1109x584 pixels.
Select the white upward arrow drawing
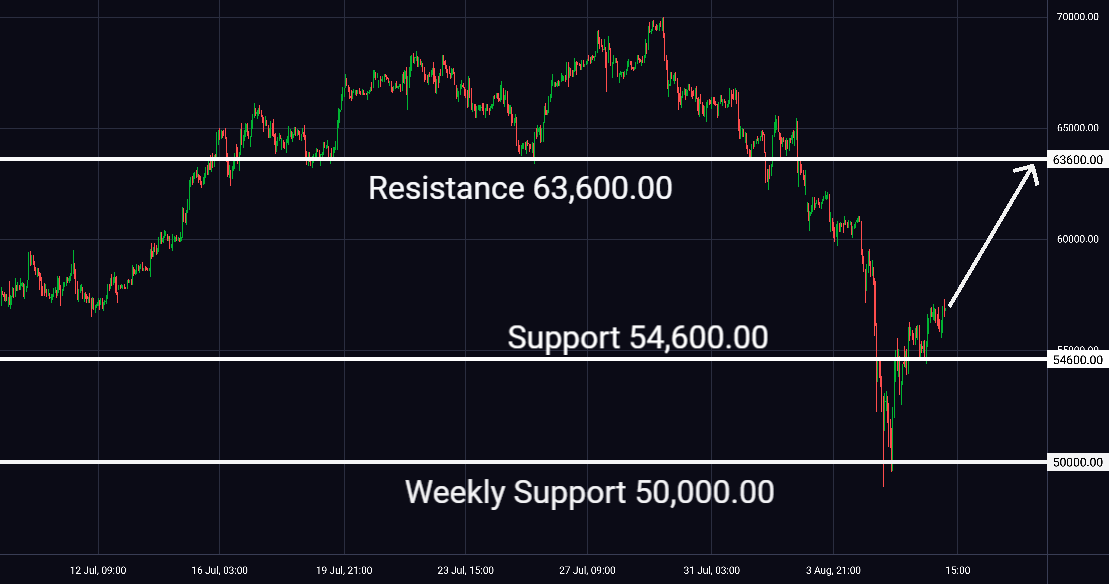click(x=993, y=235)
